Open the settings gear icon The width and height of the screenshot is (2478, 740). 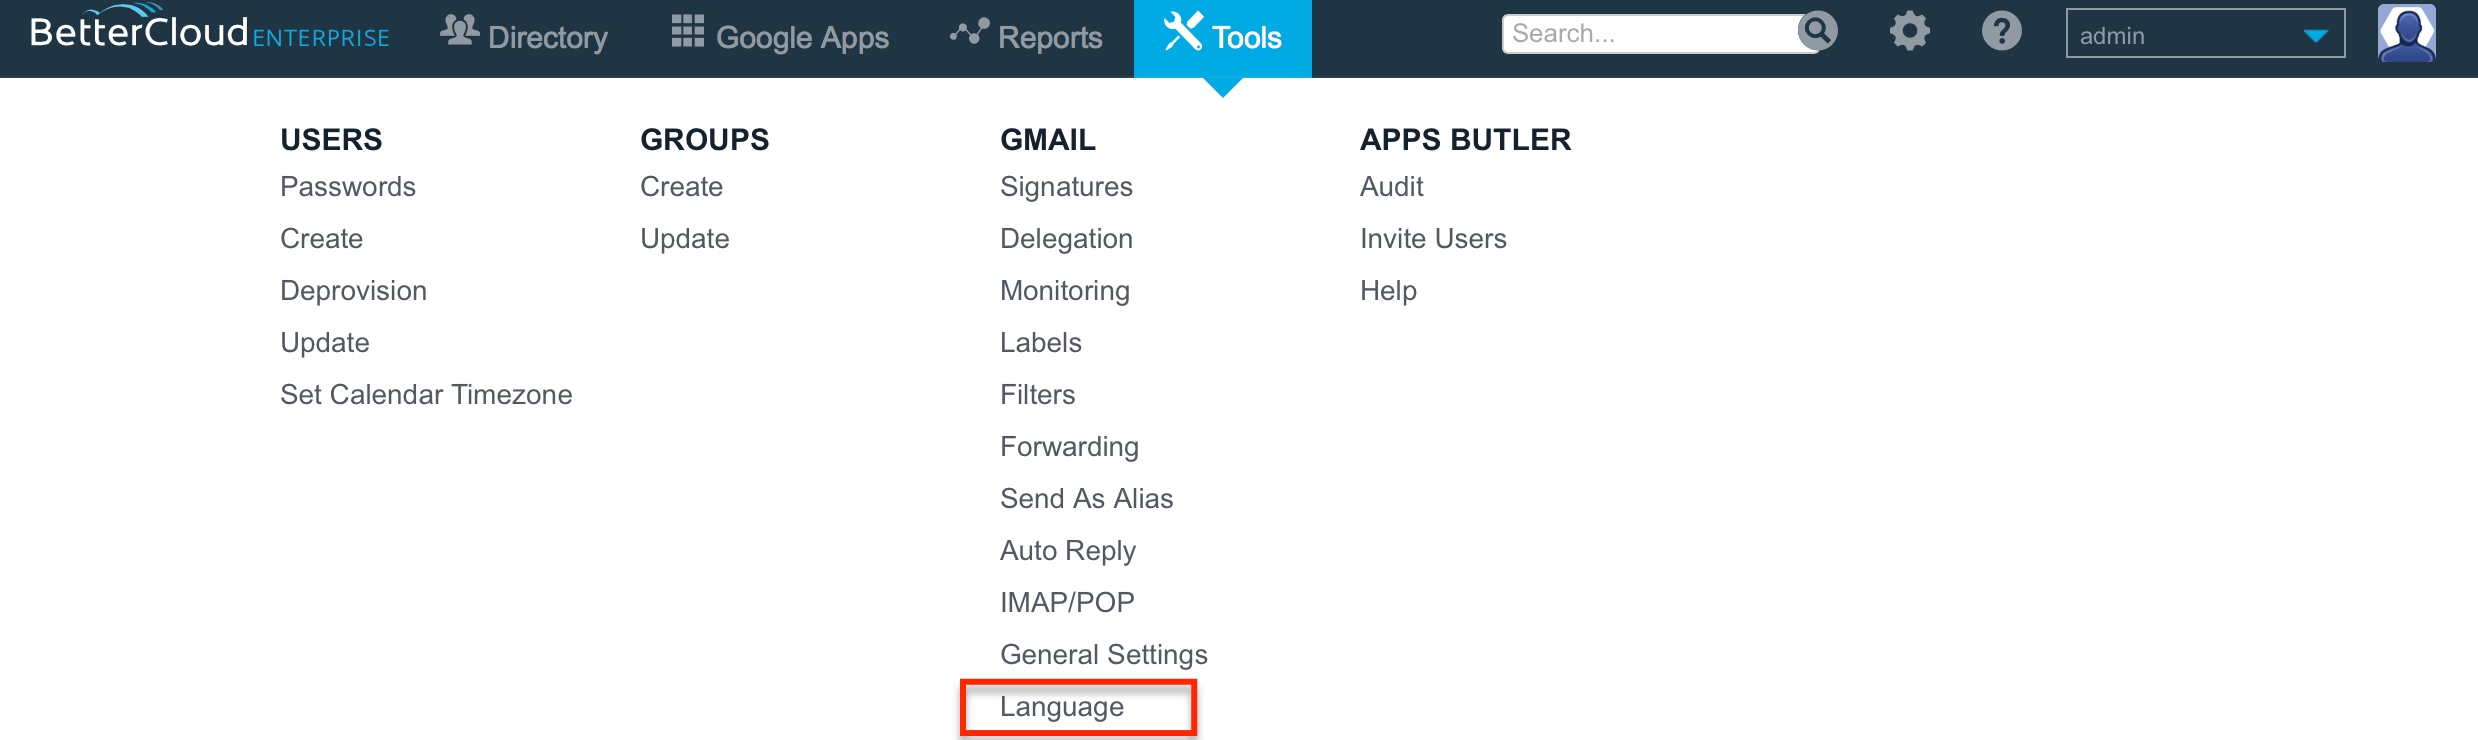[x=1909, y=31]
